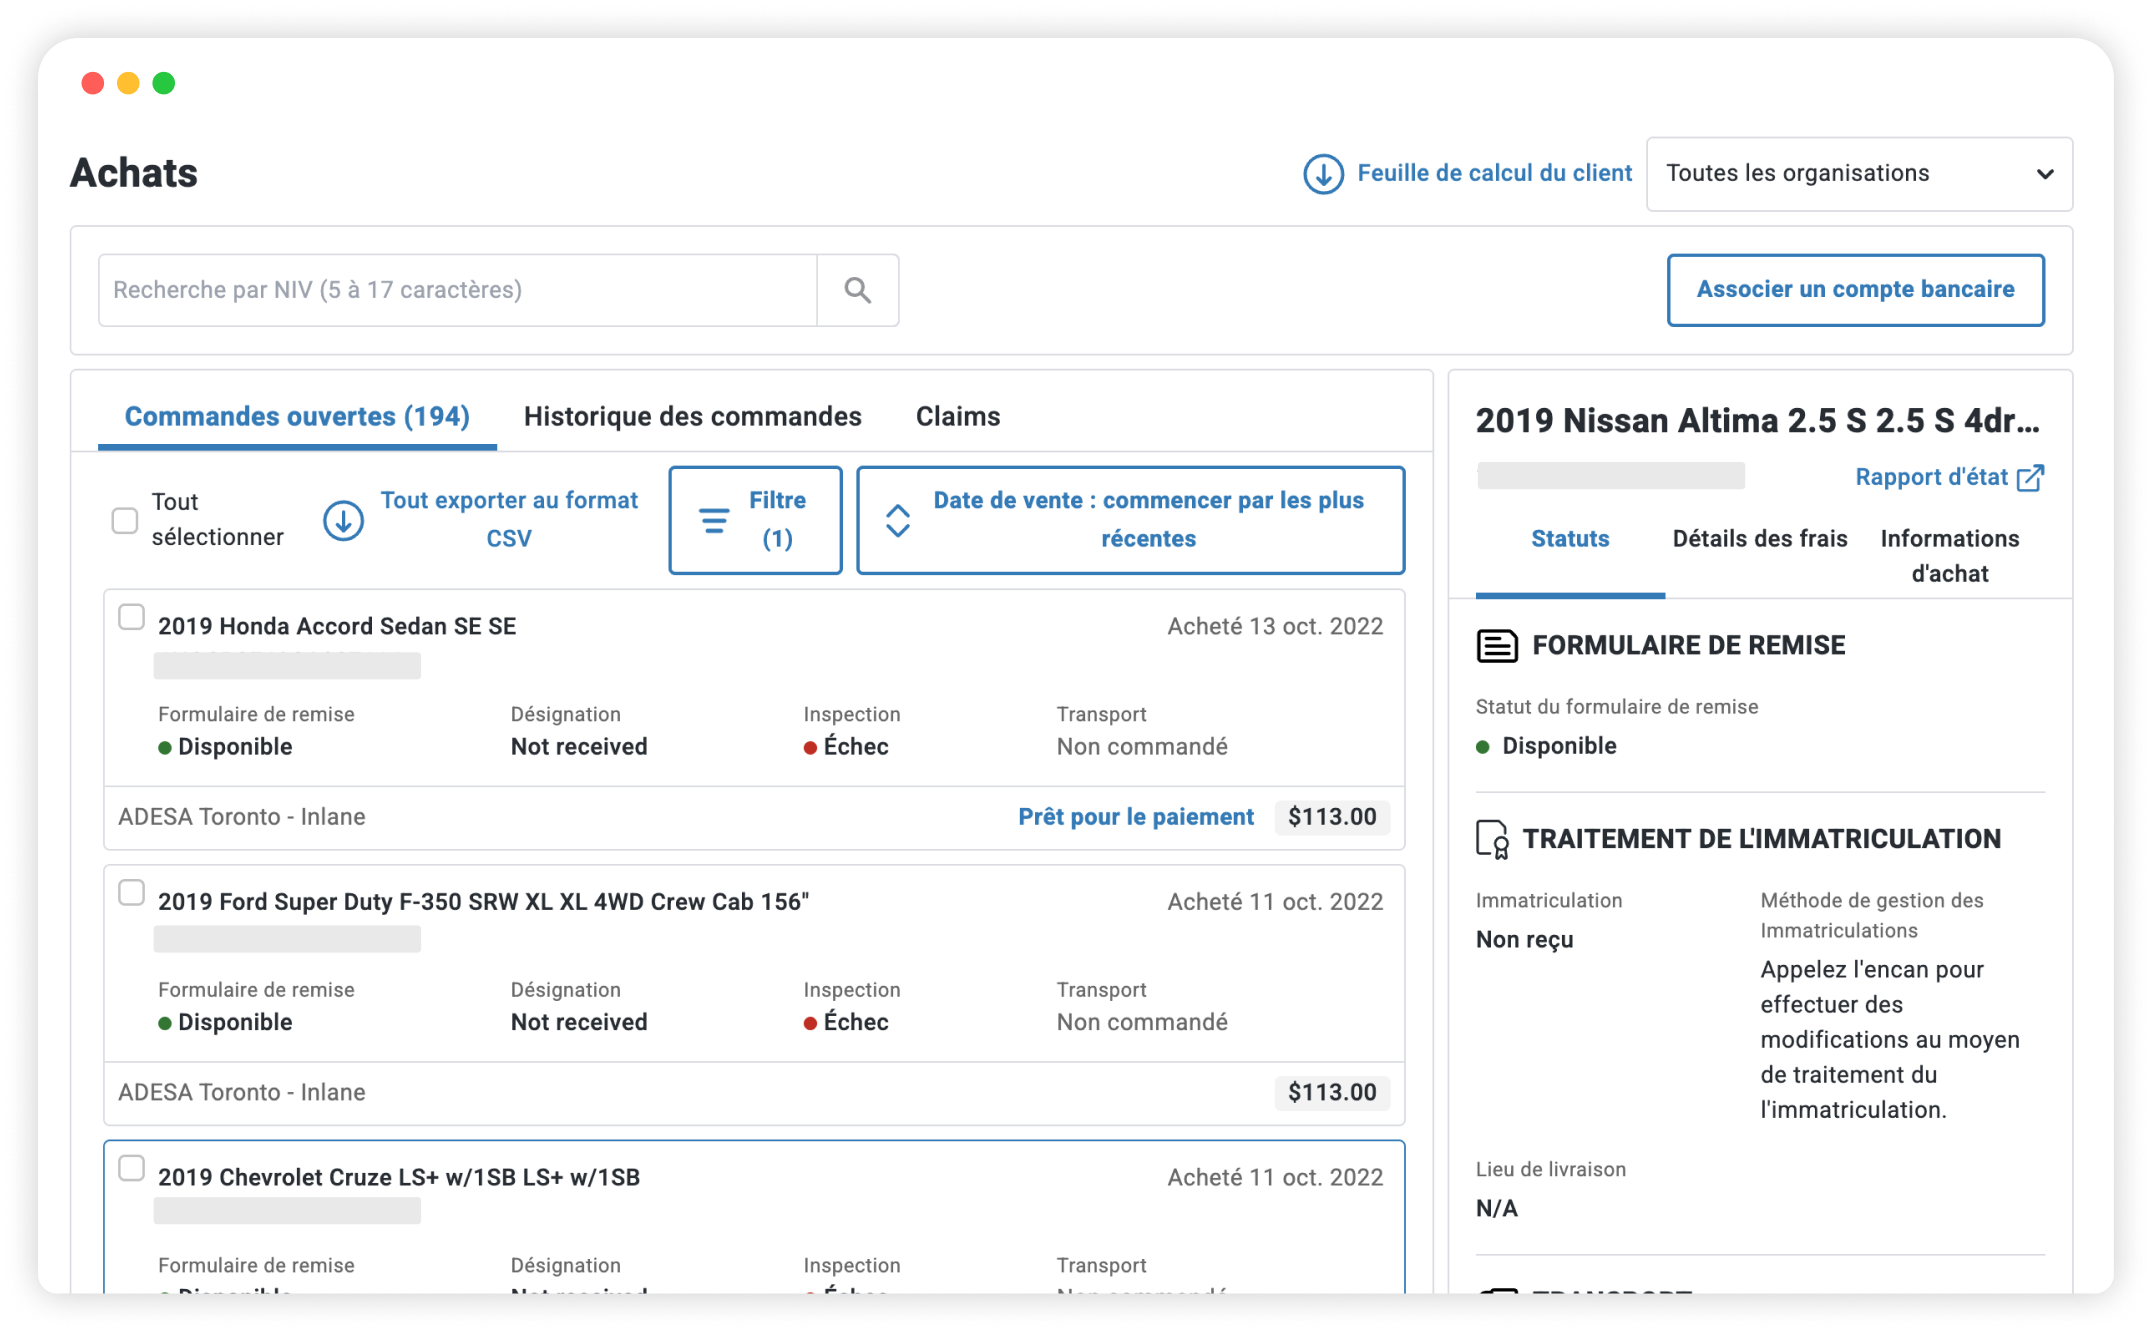The height and width of the screenshot is (1332, 2152).
Task: Check the 2019 Chevrolet Cruze checkbox
Action: point(131,1168)
